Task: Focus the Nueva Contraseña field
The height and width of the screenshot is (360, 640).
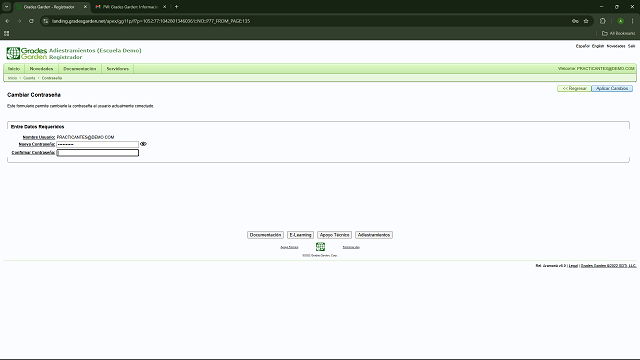Action: (98, 144)
